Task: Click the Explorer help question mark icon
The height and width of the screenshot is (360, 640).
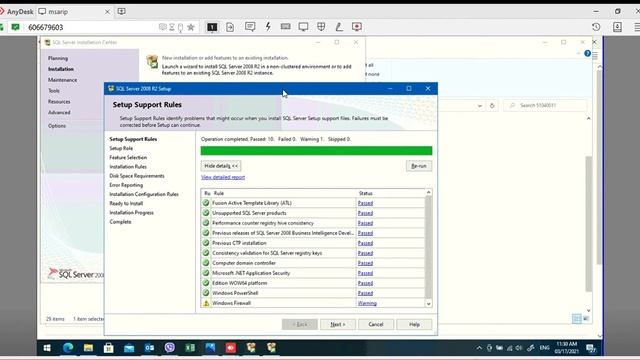Action: [x=587, y=53]
